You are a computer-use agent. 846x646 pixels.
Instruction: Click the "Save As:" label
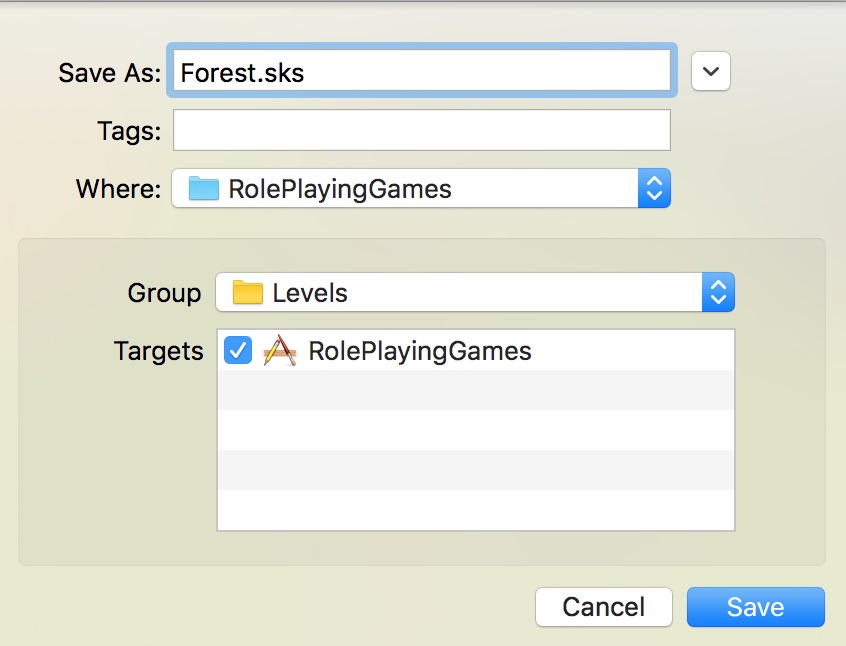click(109, 73)
